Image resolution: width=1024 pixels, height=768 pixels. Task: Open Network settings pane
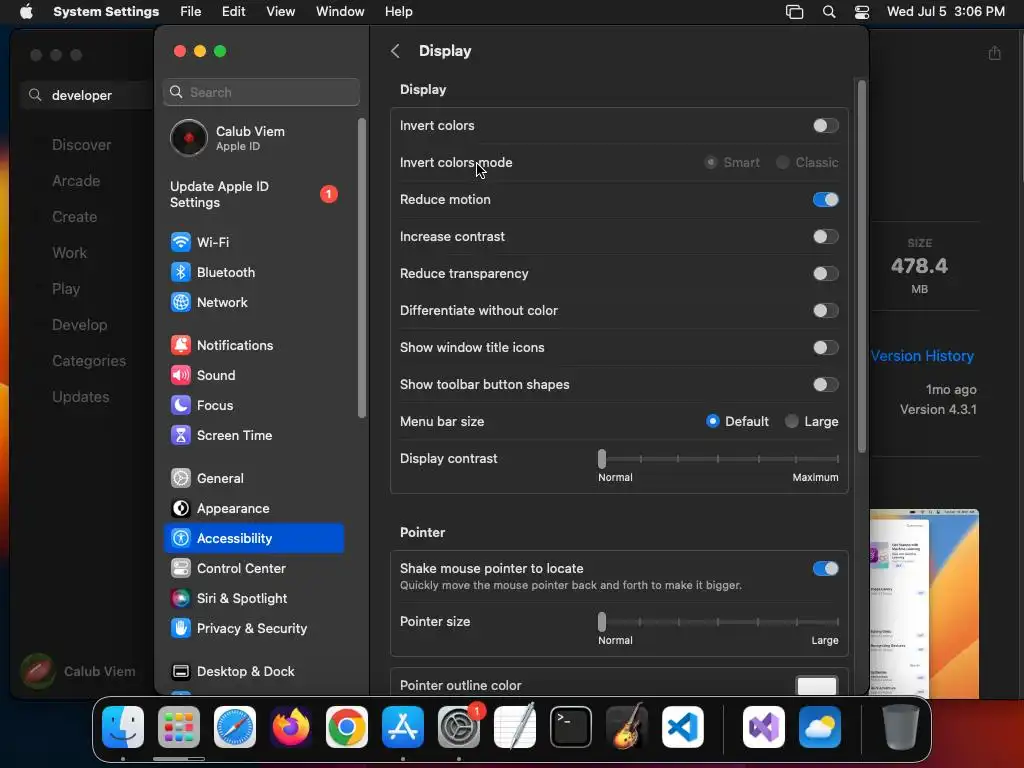click(253, 302)
